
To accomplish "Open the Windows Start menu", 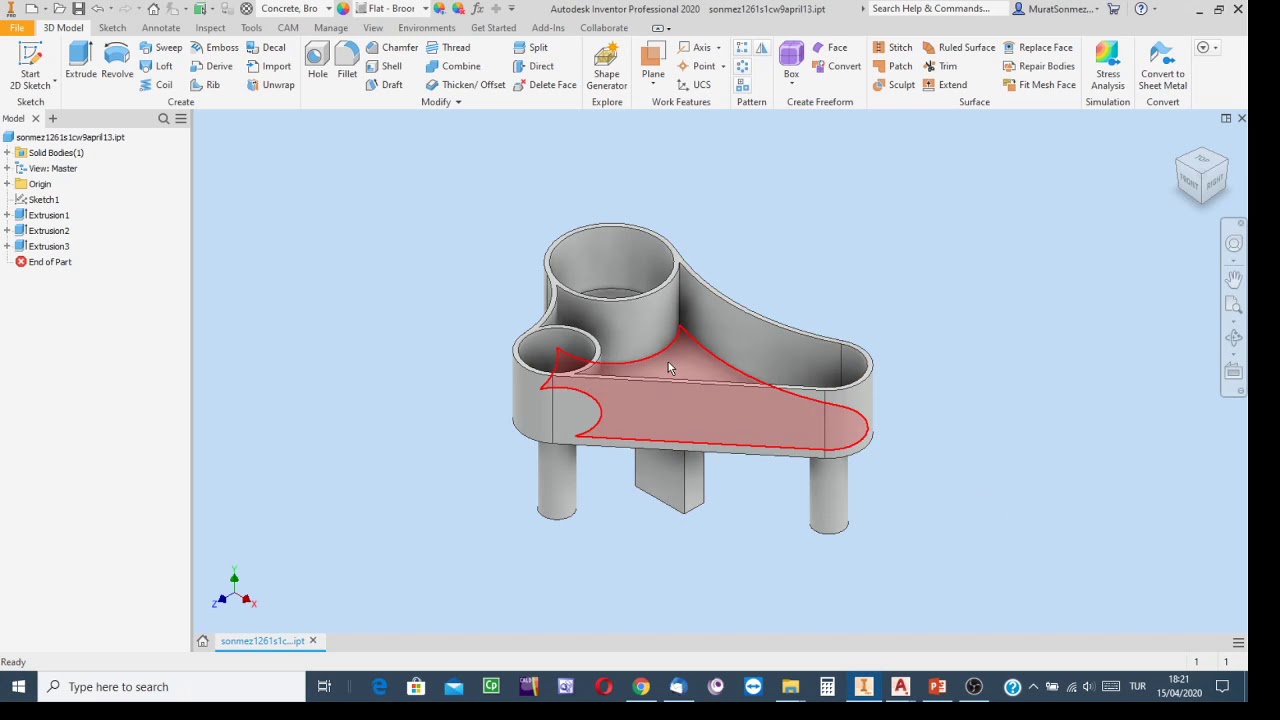I will (x=18, y=687).
